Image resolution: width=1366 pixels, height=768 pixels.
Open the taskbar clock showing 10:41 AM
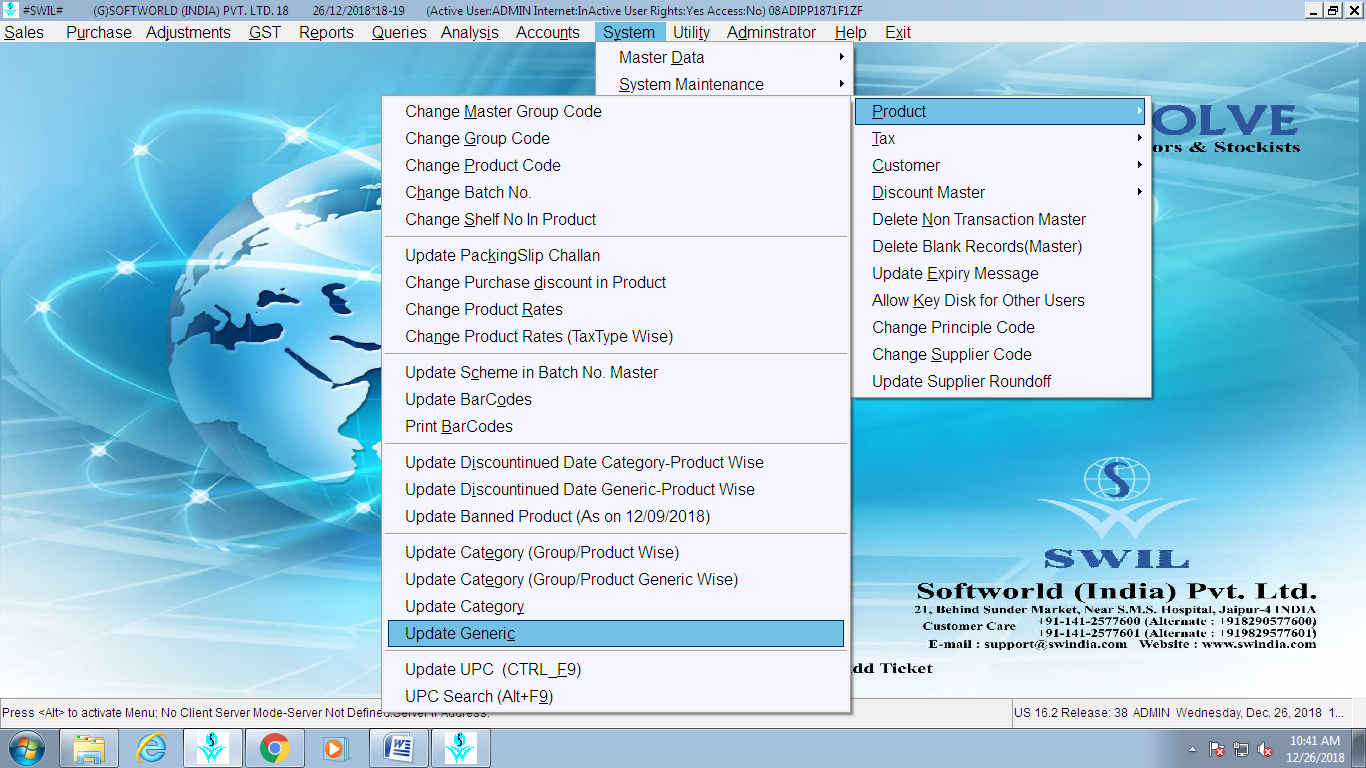[1315, 749]
